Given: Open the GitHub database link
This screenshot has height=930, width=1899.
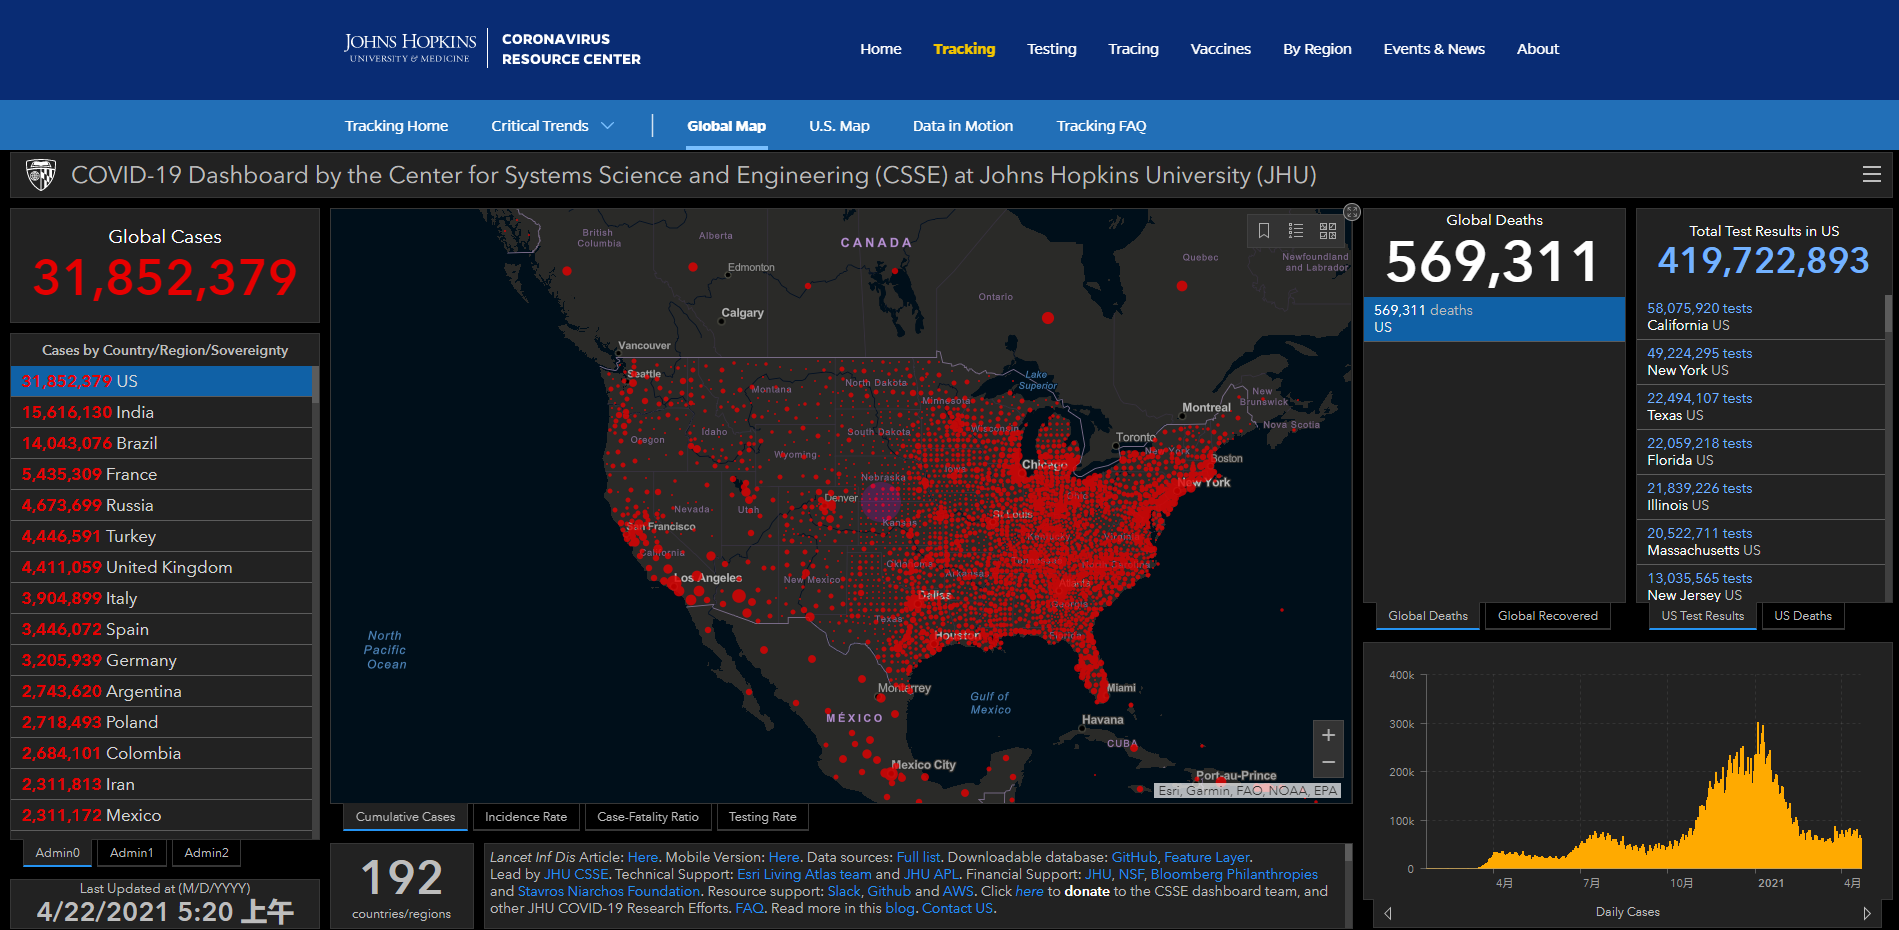Looking at the screenshot, I should (x=1134, y=857).
